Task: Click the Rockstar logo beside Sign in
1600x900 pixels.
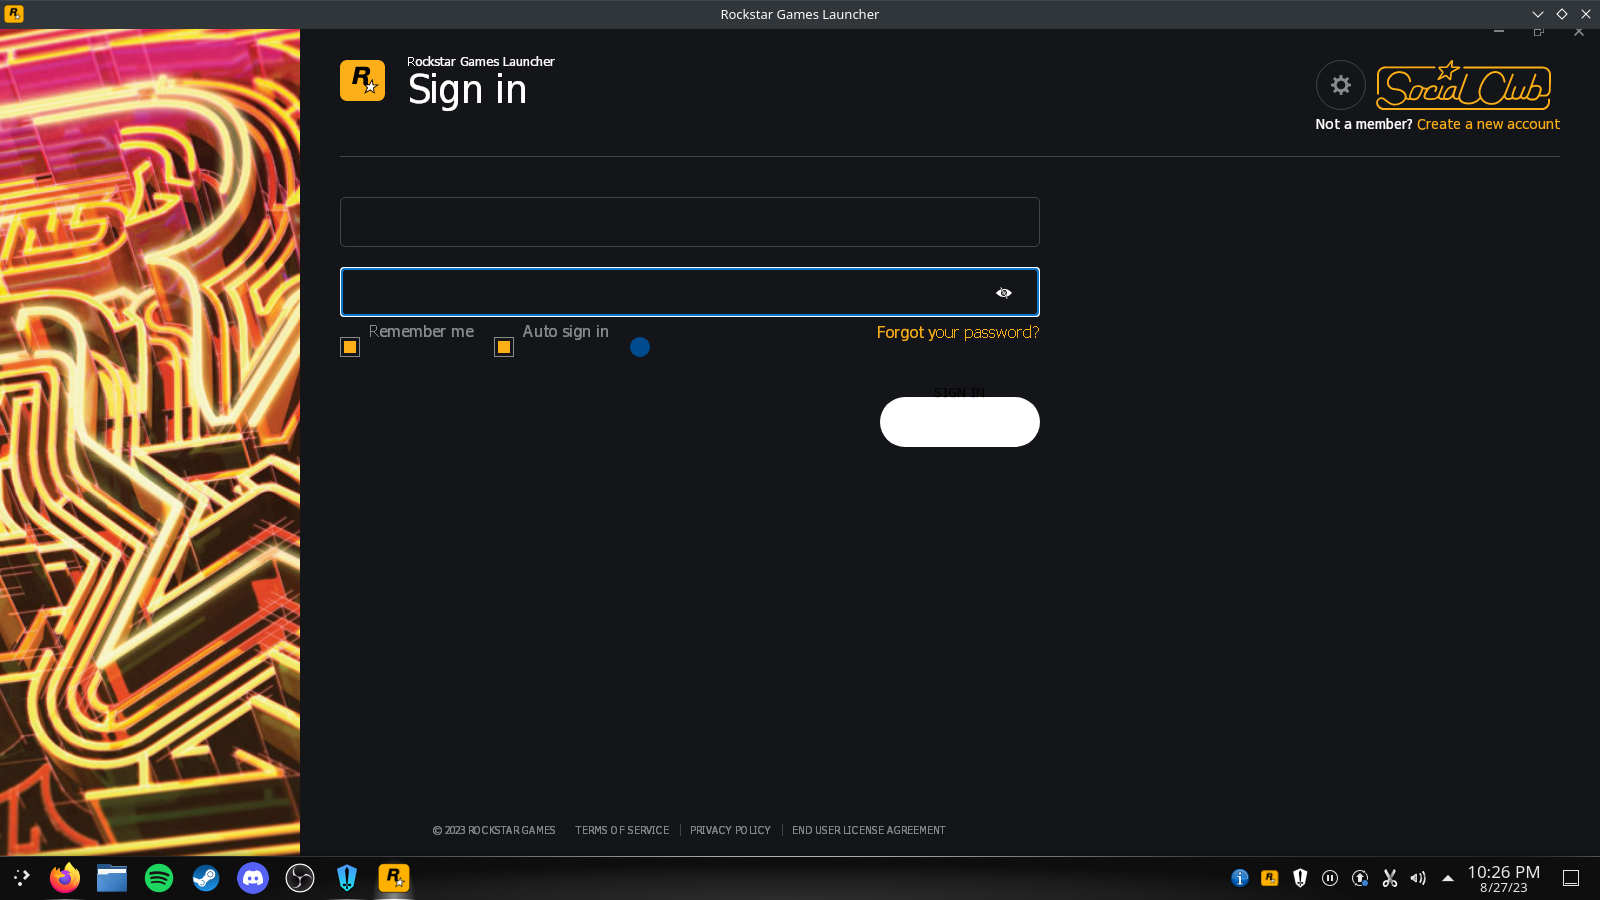Action: coord(362,81)
